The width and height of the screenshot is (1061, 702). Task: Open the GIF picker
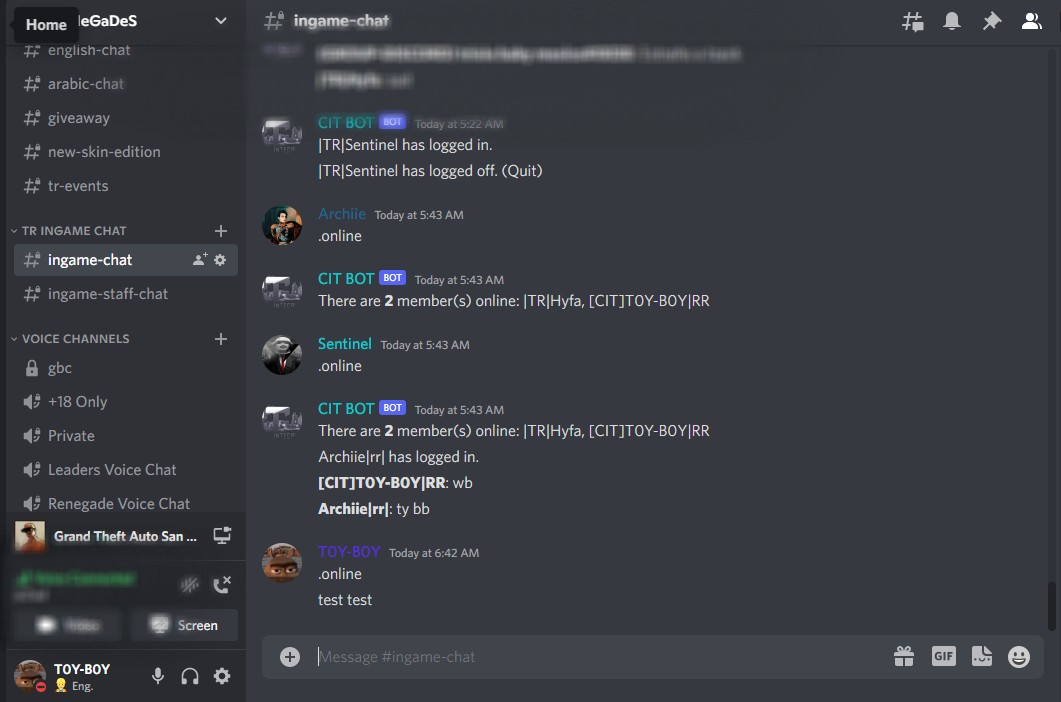943,656
